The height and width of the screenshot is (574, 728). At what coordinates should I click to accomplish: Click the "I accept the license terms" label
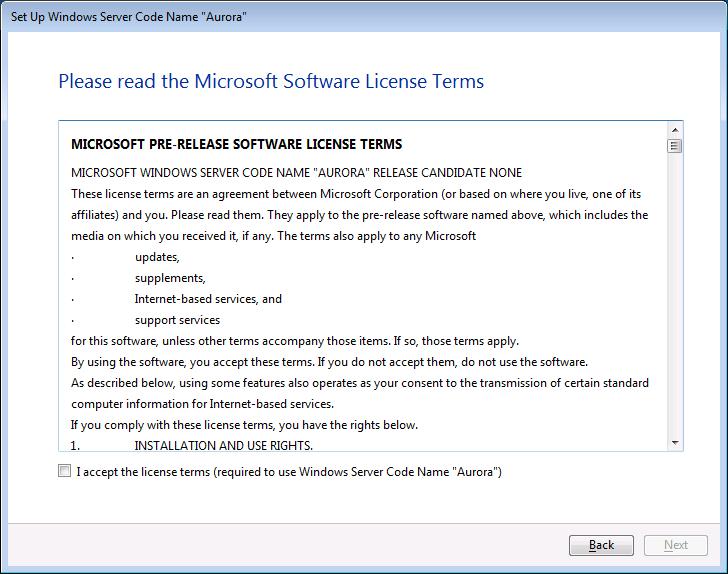(x=288, y=471)
